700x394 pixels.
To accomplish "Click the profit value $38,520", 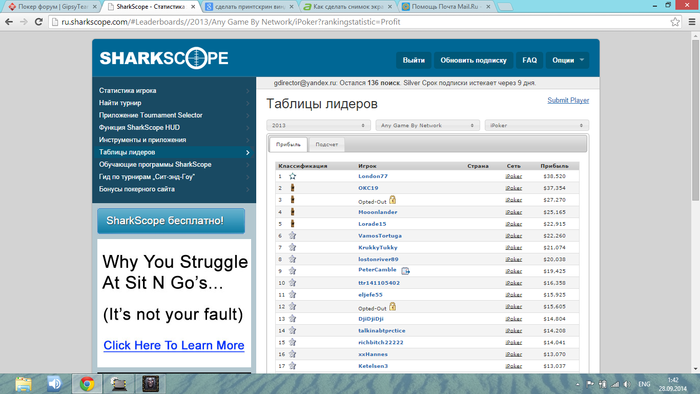I will (x=554, y=176).
